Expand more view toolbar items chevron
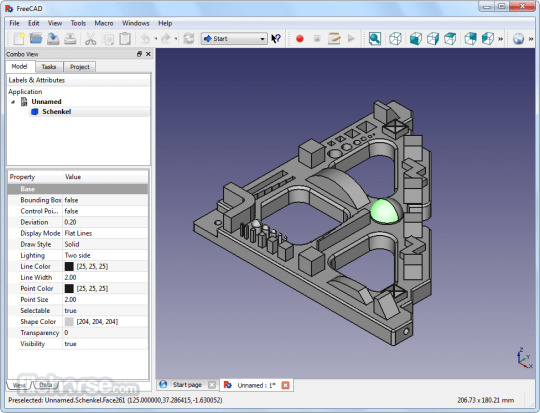The width and height of the screenshot is (540, 413). (x=500, y=39)
